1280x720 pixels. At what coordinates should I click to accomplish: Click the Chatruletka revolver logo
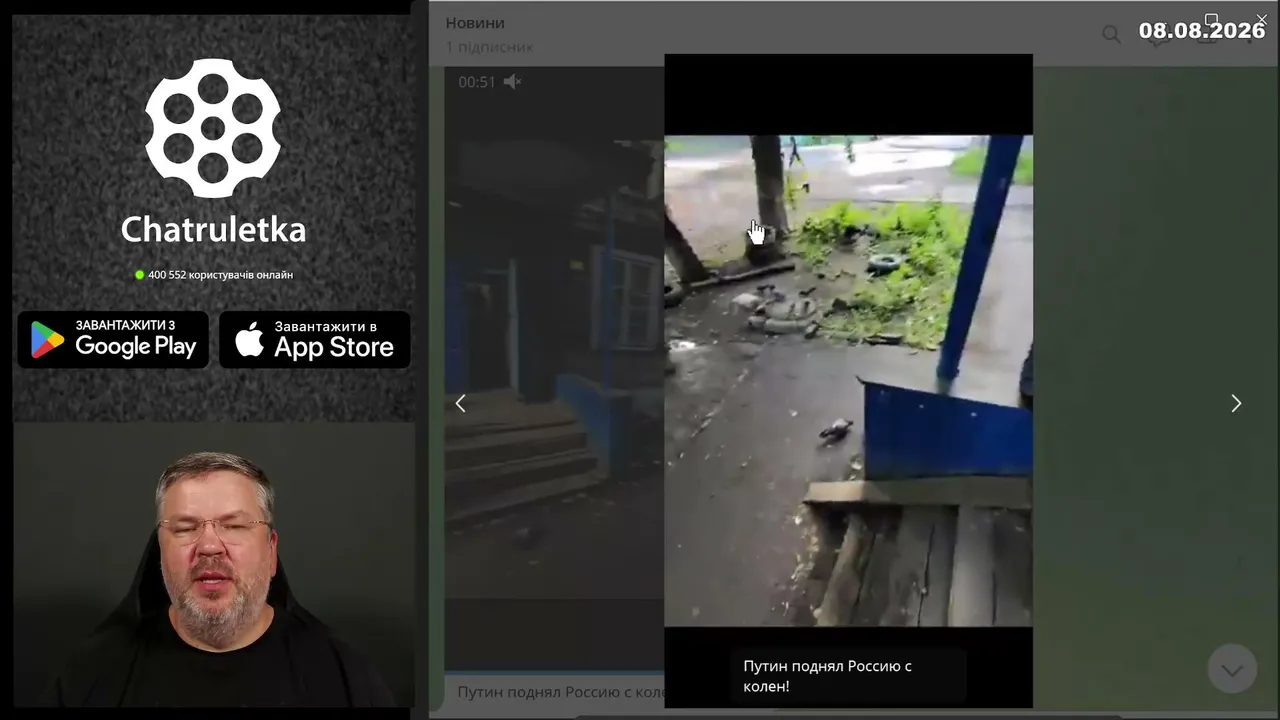point(213,127)
